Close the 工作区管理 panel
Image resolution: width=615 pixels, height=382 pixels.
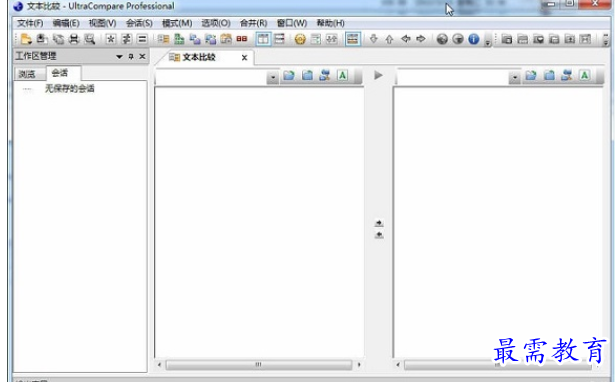pos(142,56)
